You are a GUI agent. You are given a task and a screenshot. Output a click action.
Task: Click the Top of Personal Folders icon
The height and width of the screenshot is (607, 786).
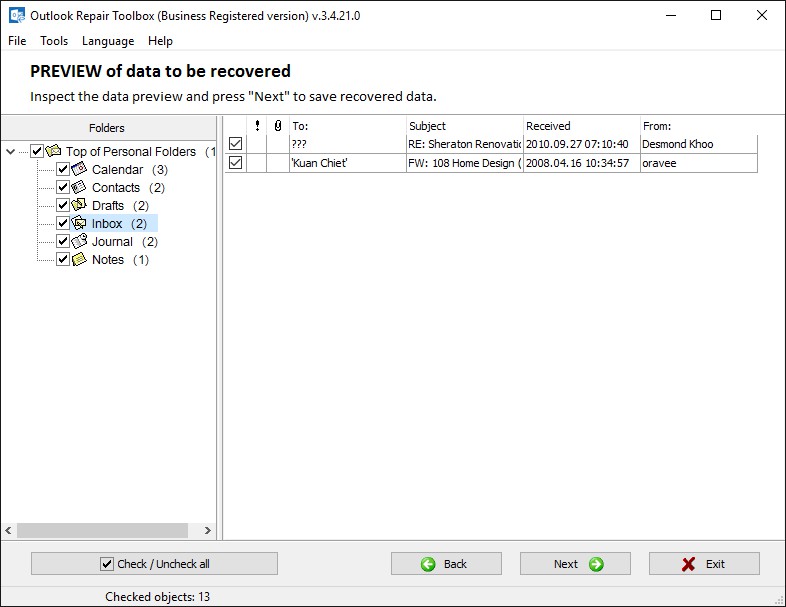54,151
